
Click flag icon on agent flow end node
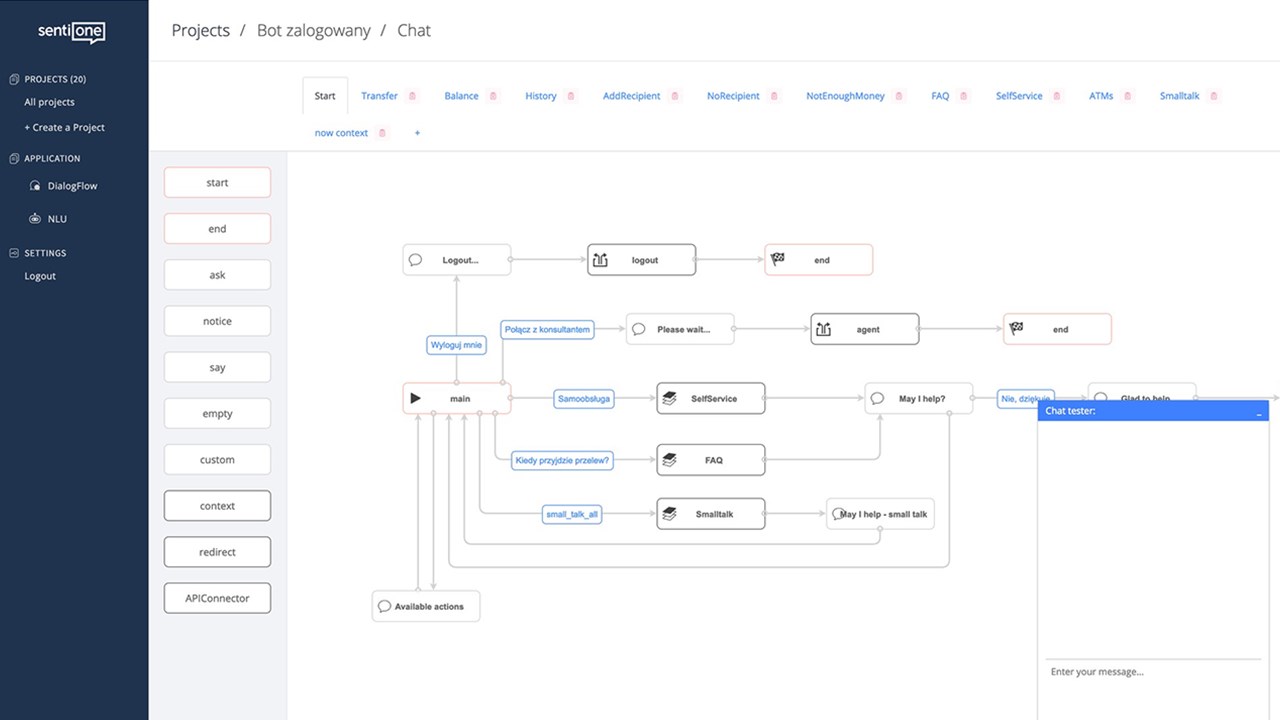(x=1016, y=328)
